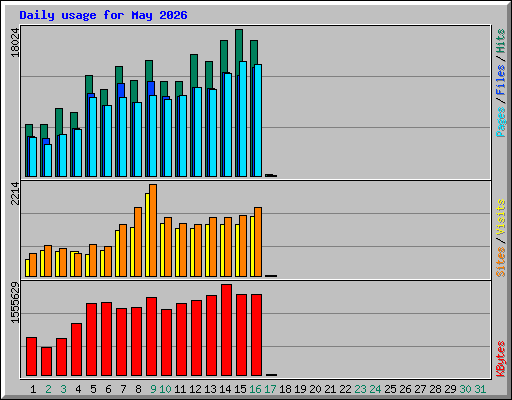
Task: Select the KBytes legend label
Action: (x=500, y=359)
